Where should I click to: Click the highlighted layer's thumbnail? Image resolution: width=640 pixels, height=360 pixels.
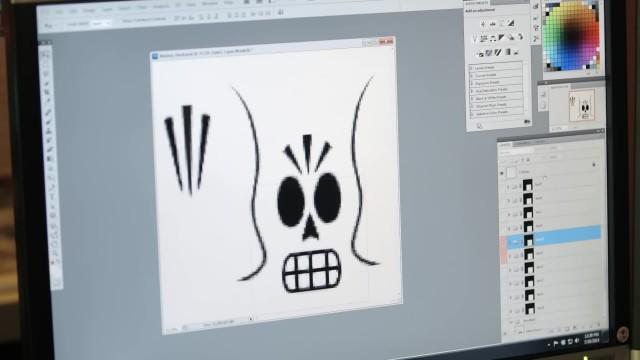[x=529, y=240]
